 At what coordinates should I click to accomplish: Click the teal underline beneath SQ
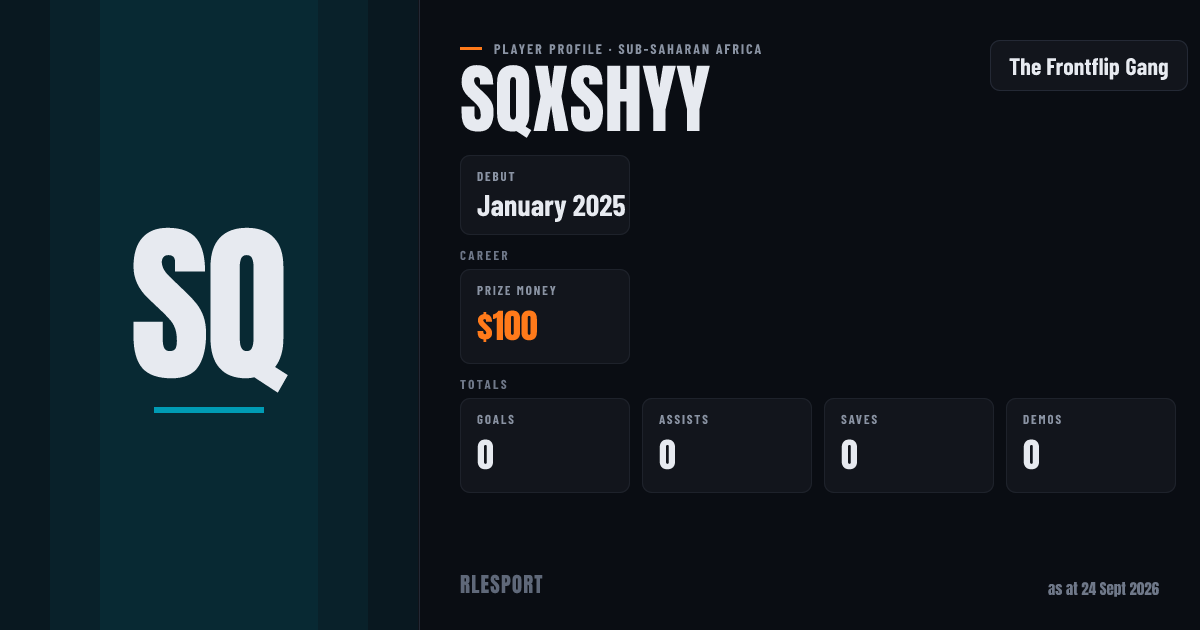tap(209, 410)
